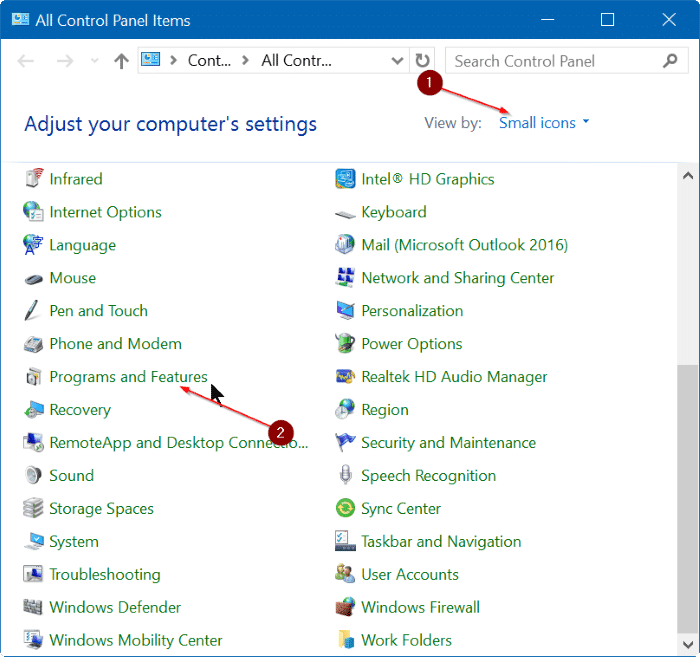Go forward in navigation history
Screen dimensions: 700x657
(65, 60)
